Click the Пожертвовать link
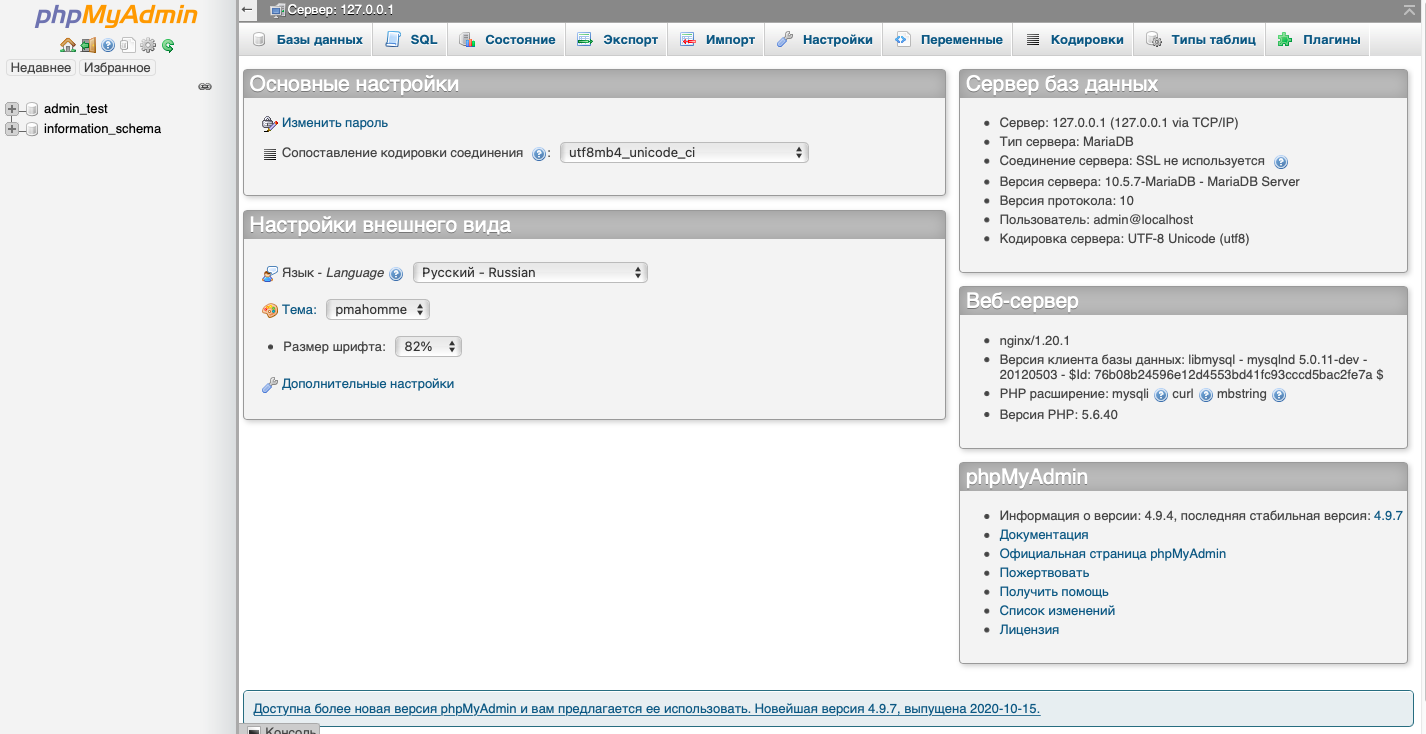Image resolution: width=1426 pixels, height=734 pixels. click(1044, 573)
